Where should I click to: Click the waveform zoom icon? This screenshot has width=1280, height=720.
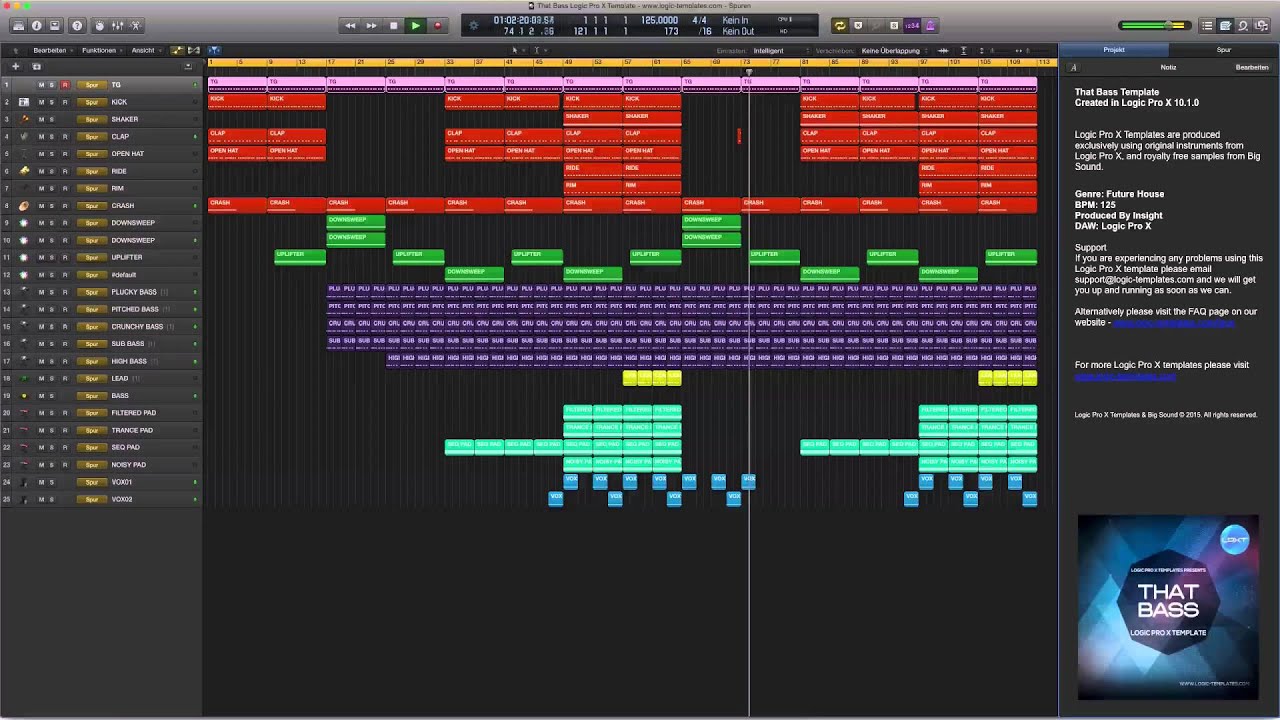(x=943, y=50)
